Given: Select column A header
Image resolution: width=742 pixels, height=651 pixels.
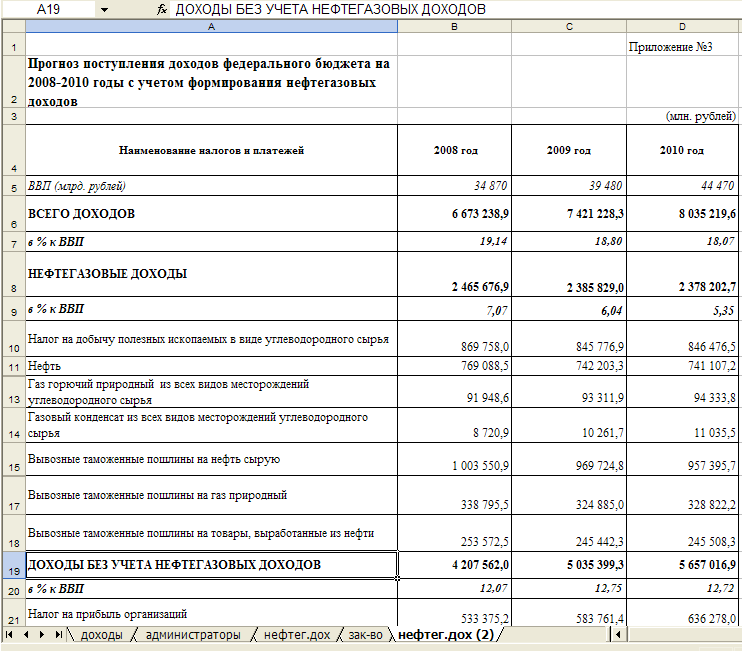Looking at the screenshot, I should [x=212, y=26].
